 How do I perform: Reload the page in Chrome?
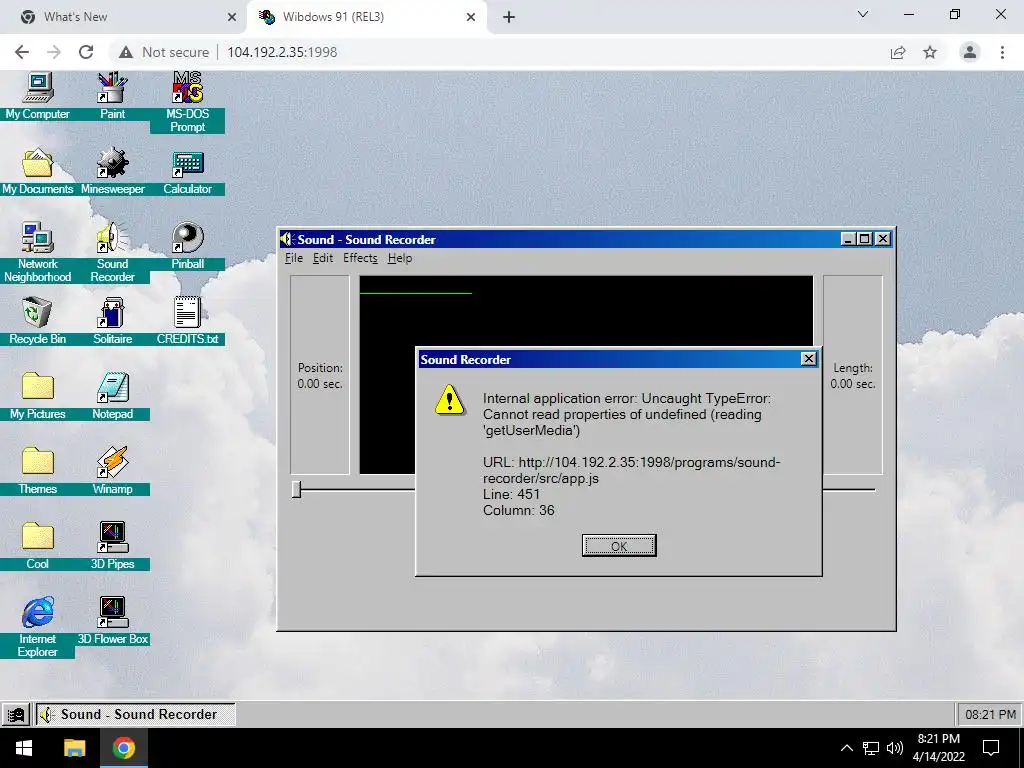point(86,52)
